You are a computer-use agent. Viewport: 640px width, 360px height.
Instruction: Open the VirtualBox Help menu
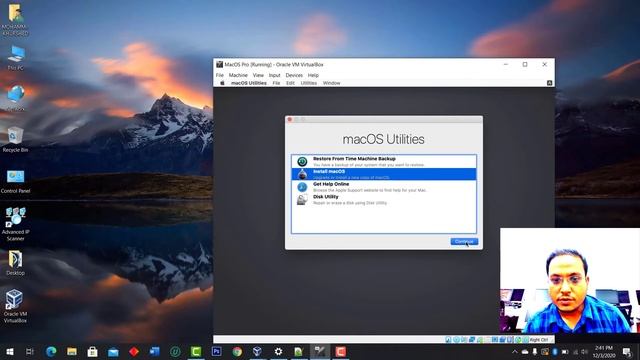(313, 75)
